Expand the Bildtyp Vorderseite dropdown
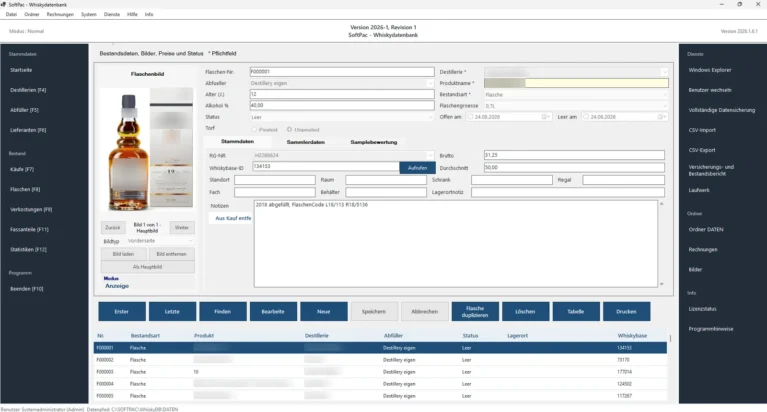This screenshot has width=767, height=412. coord(190,241)
